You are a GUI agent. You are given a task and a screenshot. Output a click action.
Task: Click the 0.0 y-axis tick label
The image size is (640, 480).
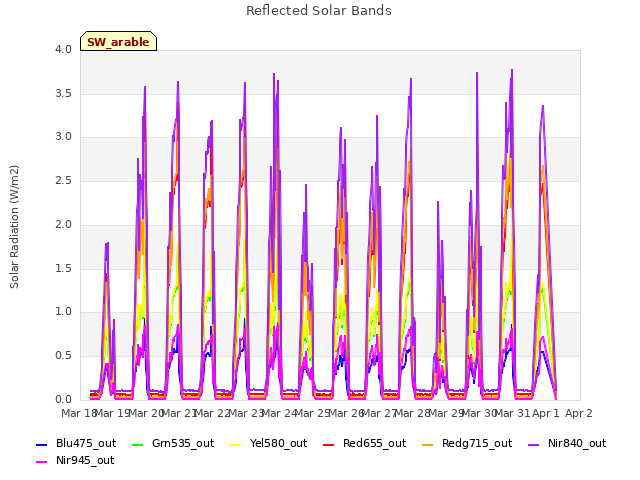[63, 399]
